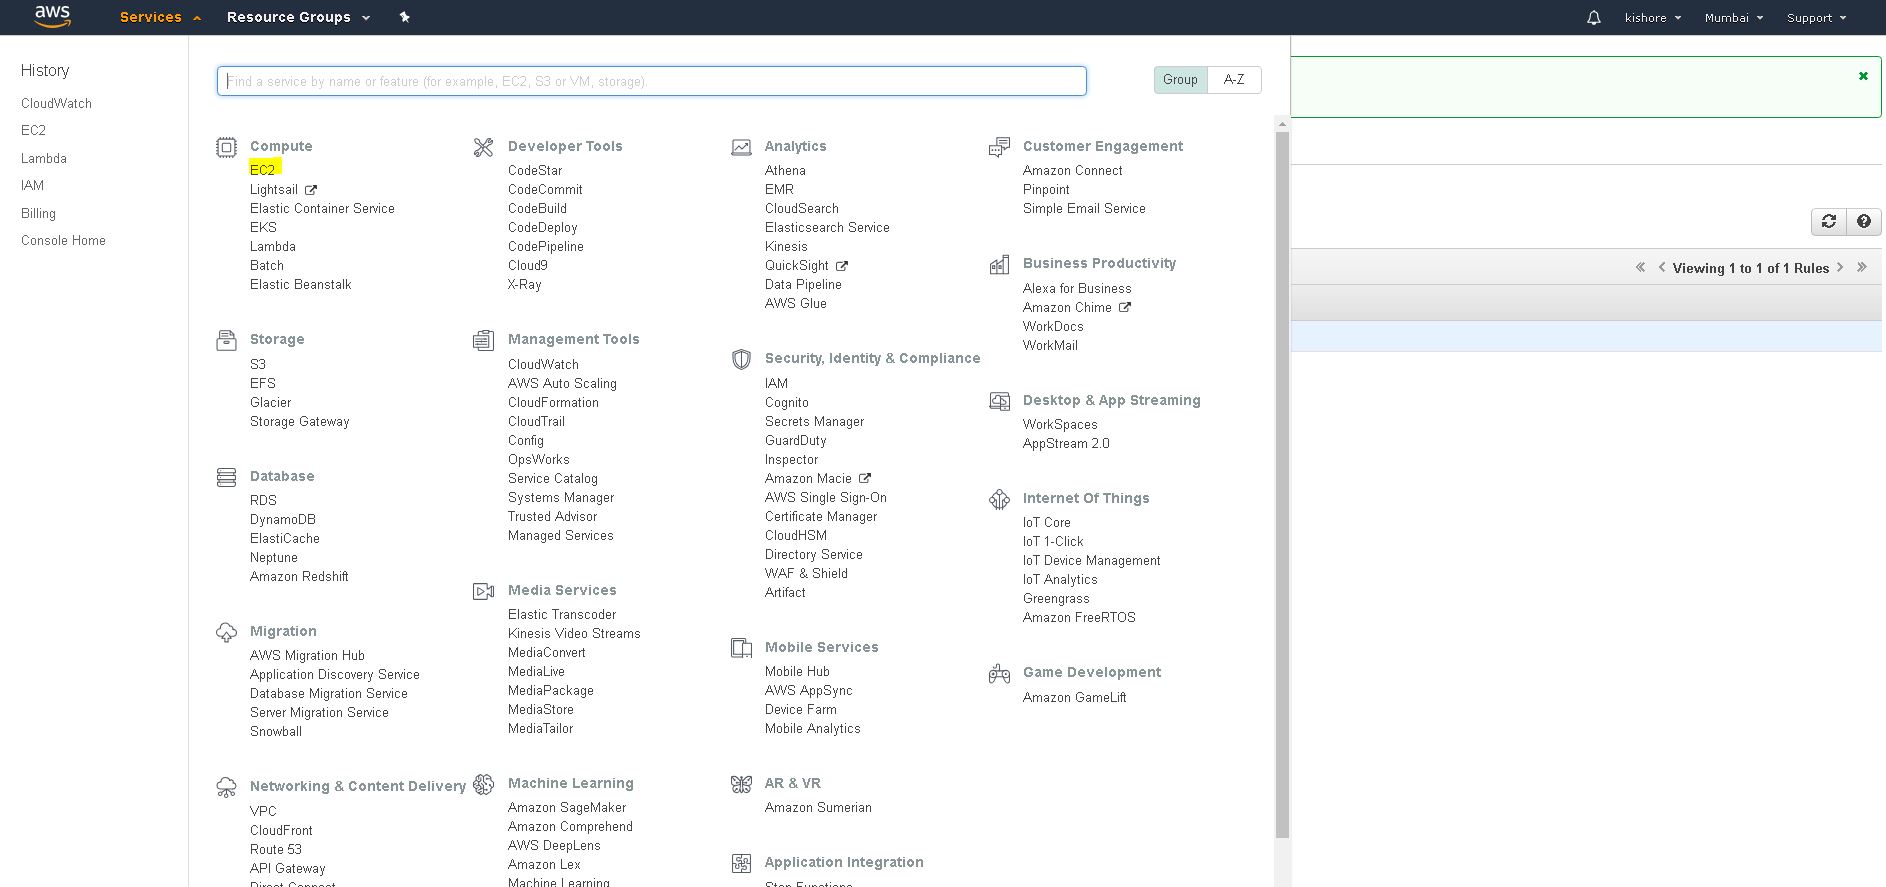The height and width of the screenshot is (887, 1886).
Task: Collapse the Services dropdown menu
Action: click(x=159, y=18)
